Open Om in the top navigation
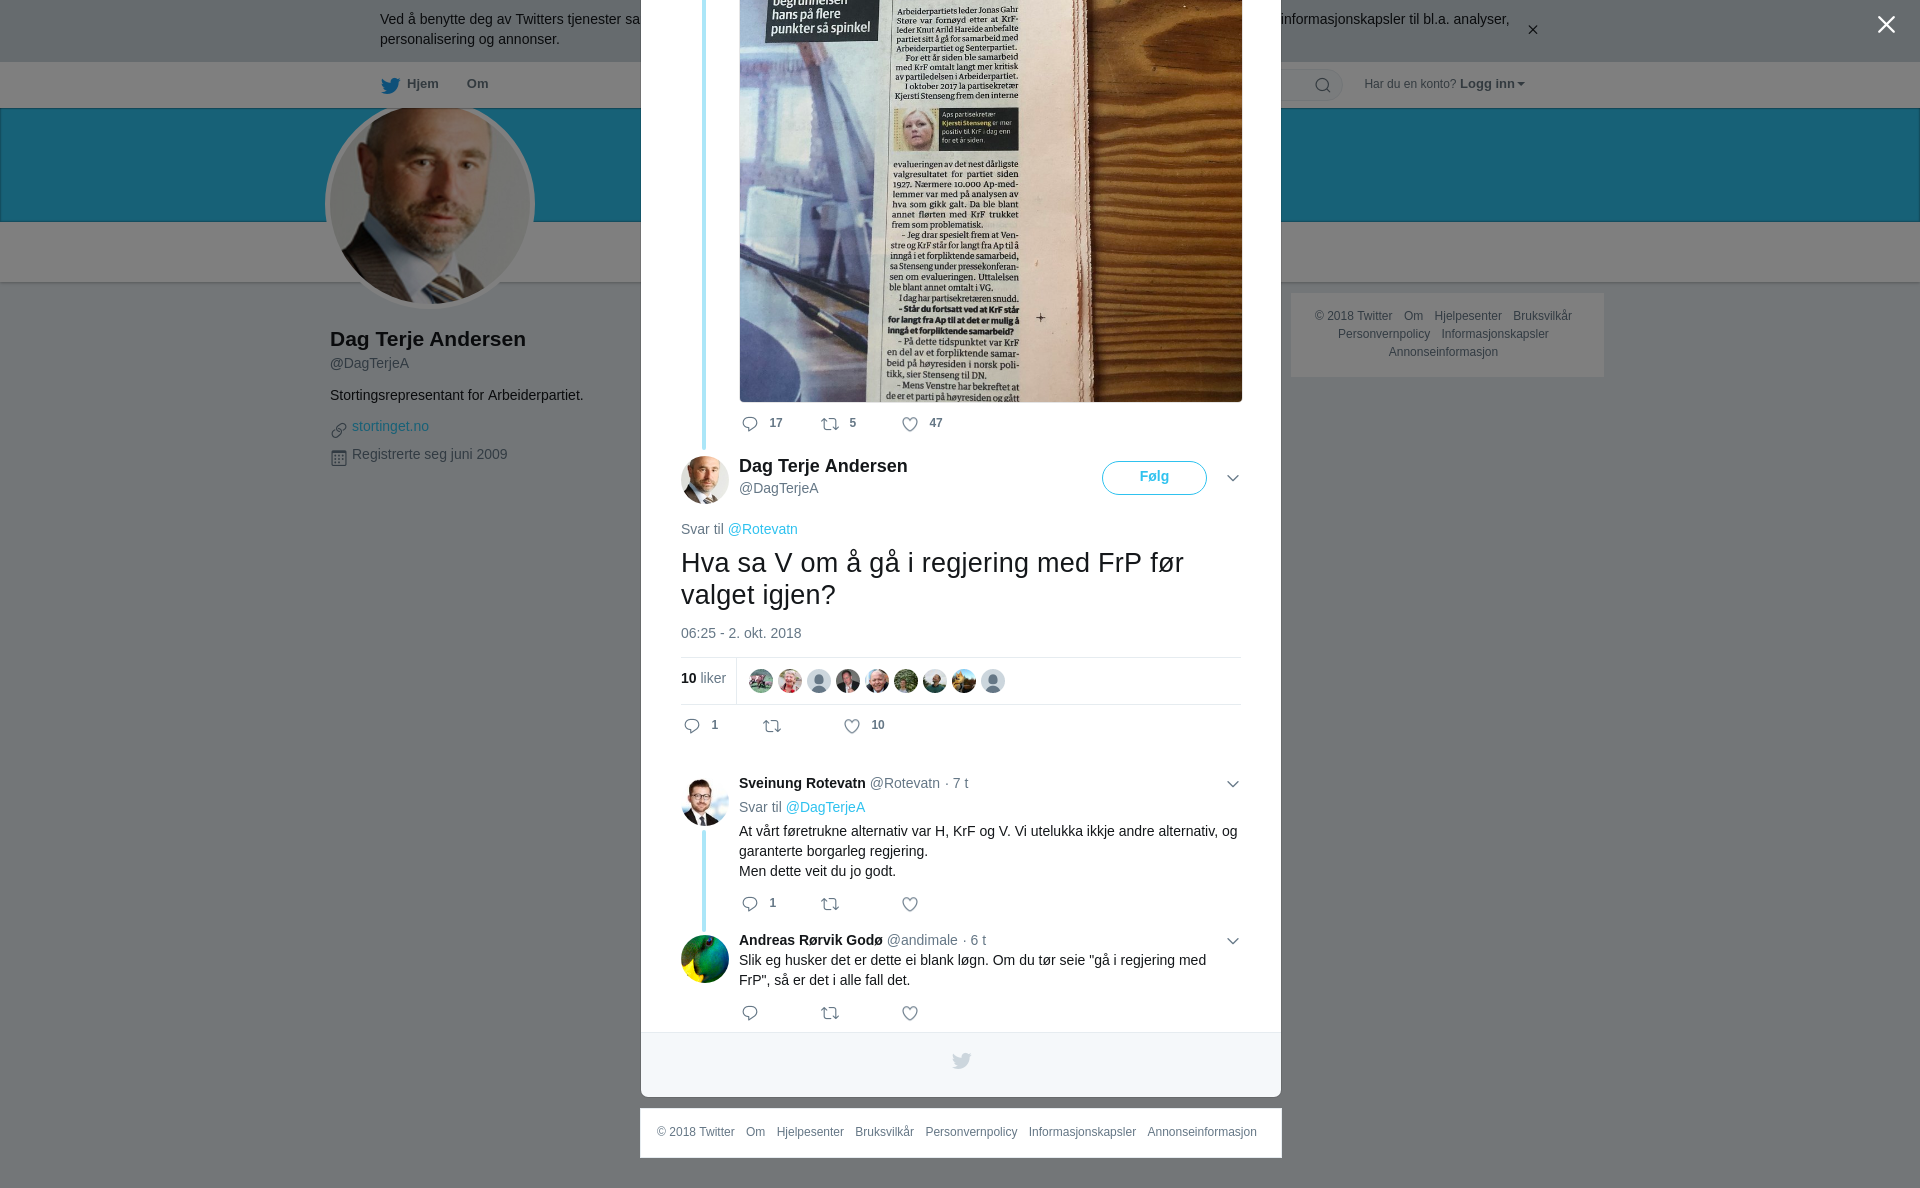 click(477, 84)
